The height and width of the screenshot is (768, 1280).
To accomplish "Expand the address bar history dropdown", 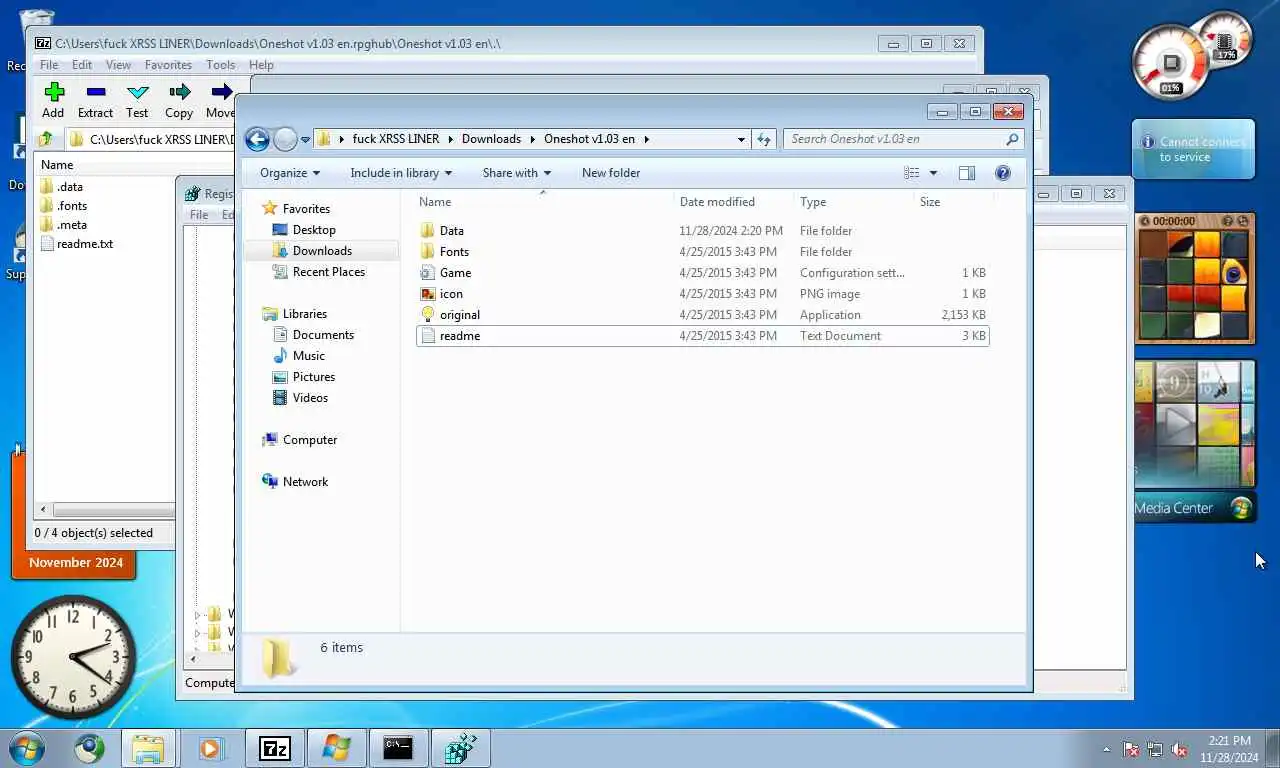I will (741, 139).
